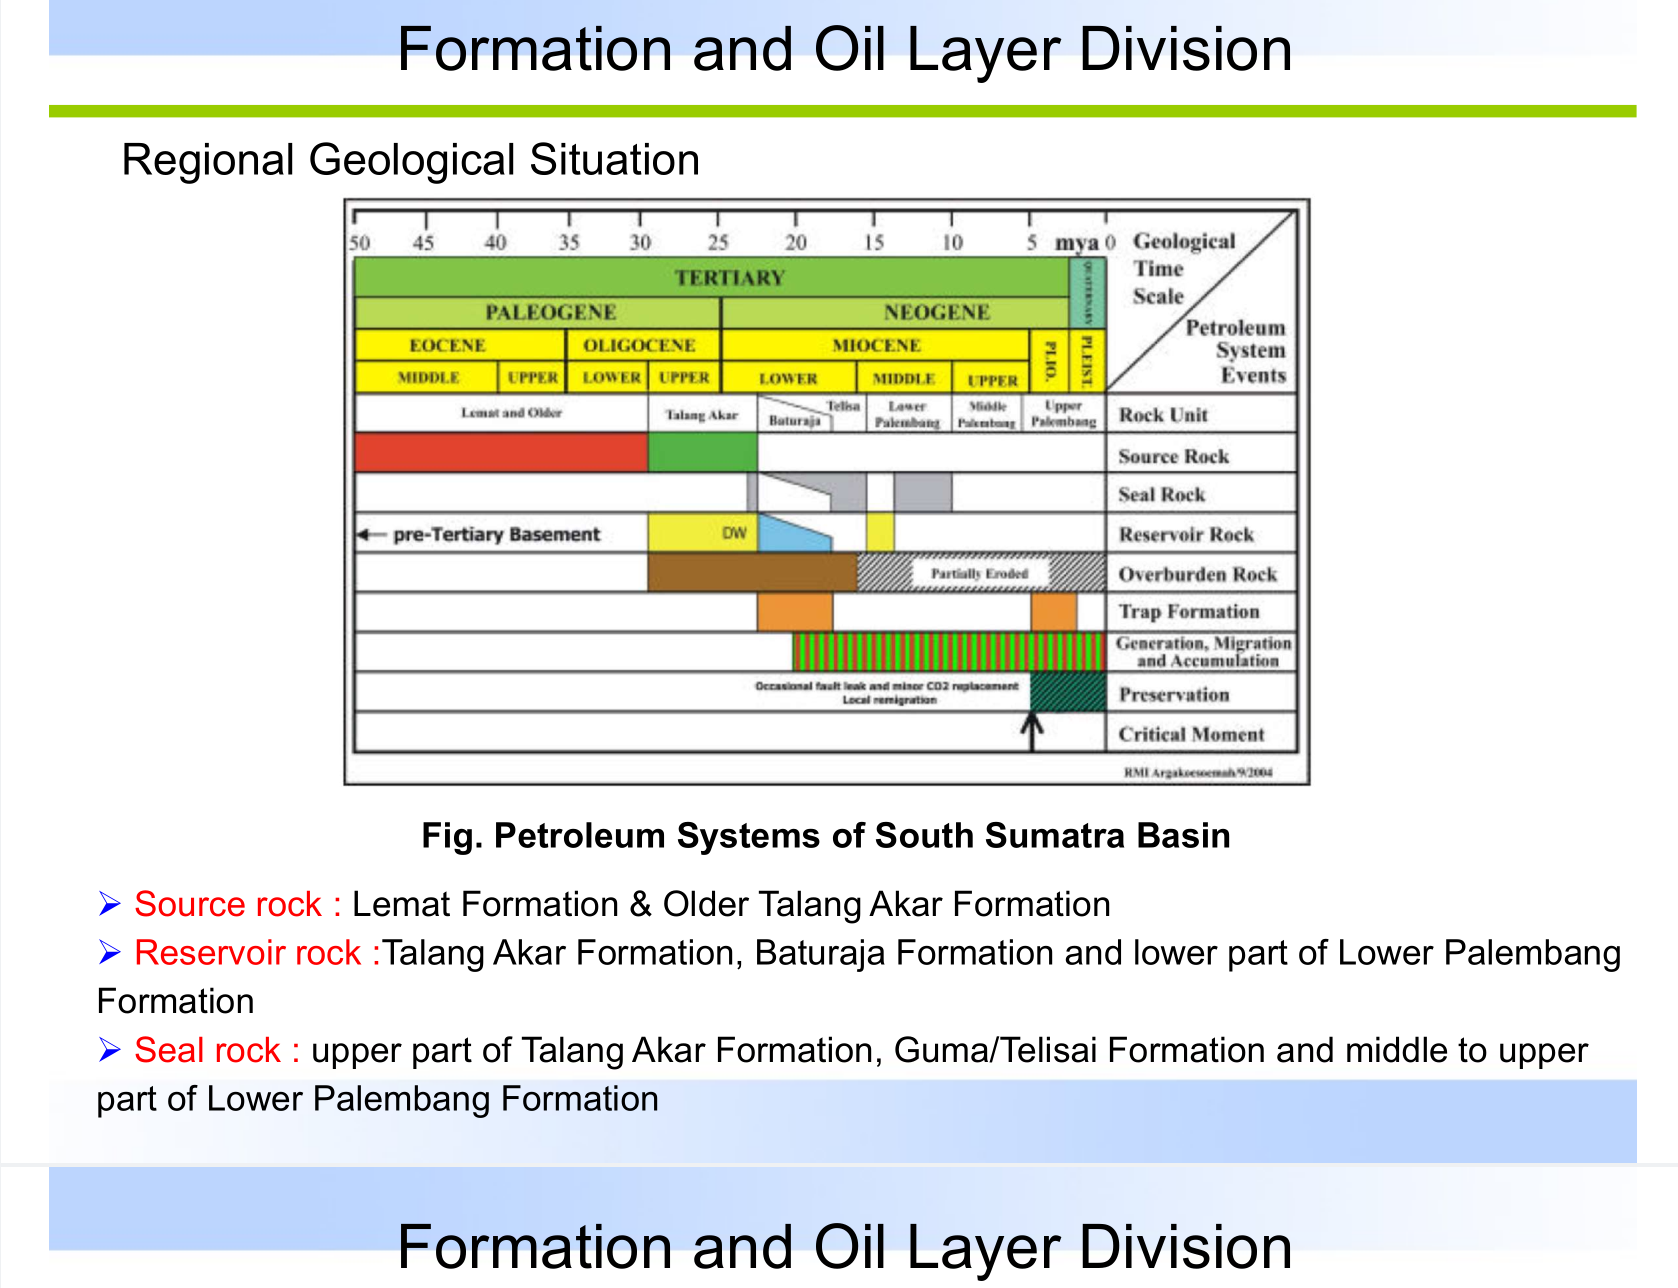Click the blue arrow bullet before Reservoir rock
Viewport: 1678px width, 1288px height.
click(x=109, y=954)
